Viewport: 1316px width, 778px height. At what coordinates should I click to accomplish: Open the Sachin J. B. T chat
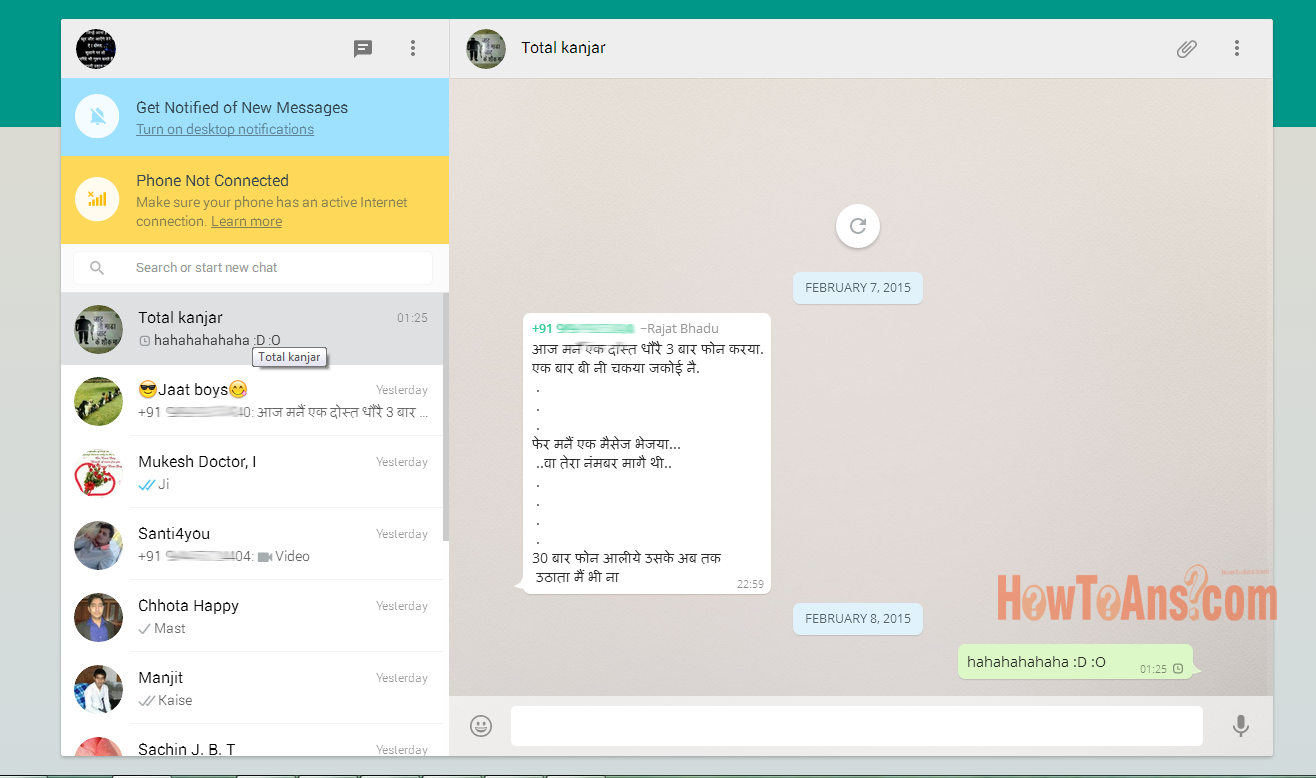tap(252, 741)
